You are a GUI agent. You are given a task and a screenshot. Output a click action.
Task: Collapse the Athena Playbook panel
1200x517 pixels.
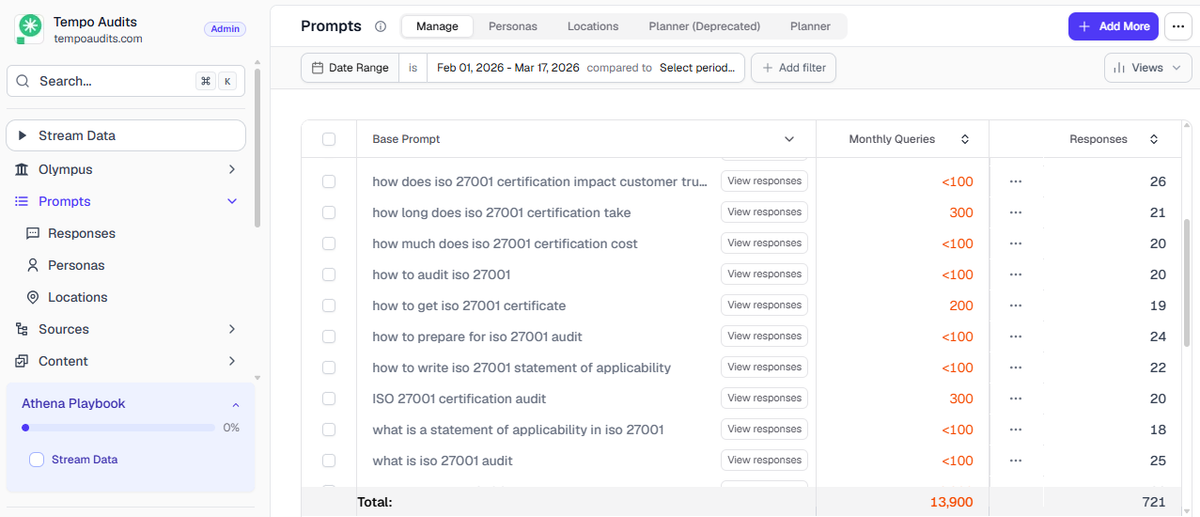(236, 405)
